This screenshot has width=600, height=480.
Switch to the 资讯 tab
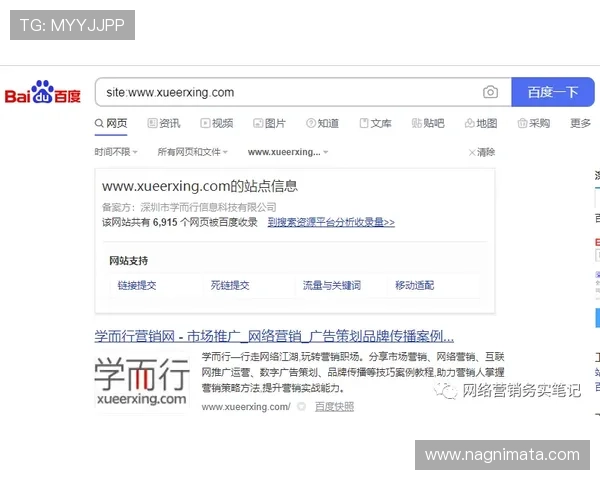(x=164, y=123)
